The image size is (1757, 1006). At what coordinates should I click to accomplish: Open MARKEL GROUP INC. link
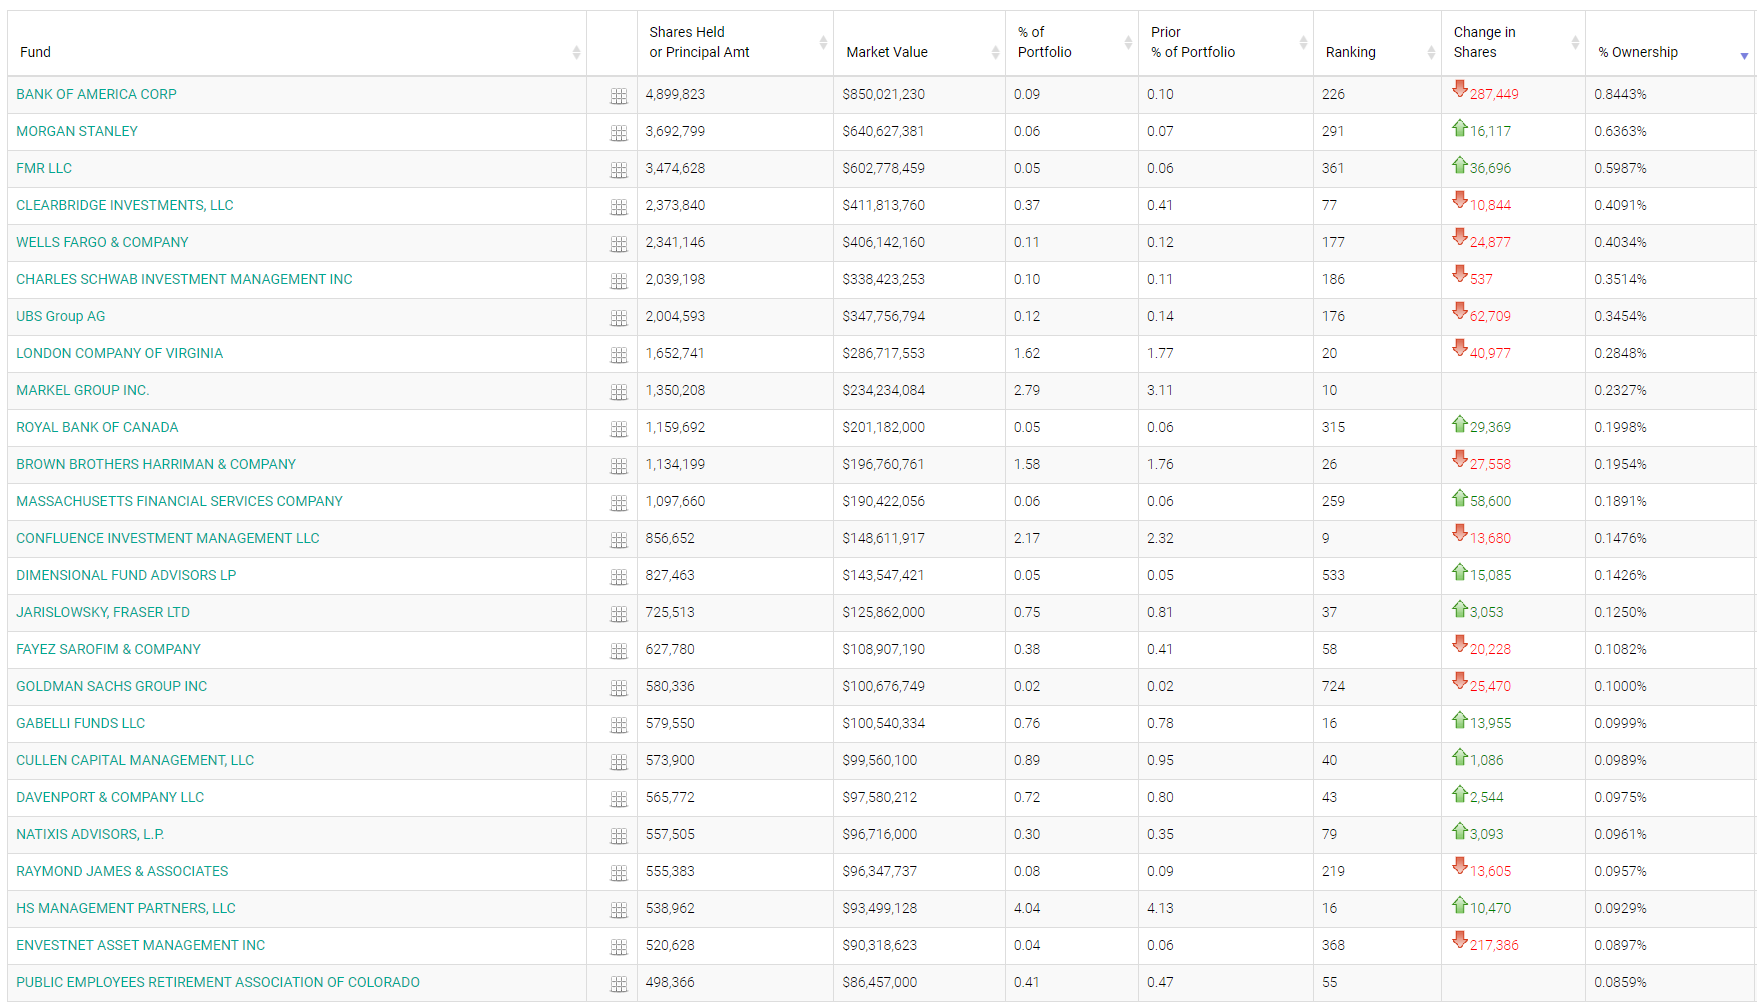tap(83, 390)
